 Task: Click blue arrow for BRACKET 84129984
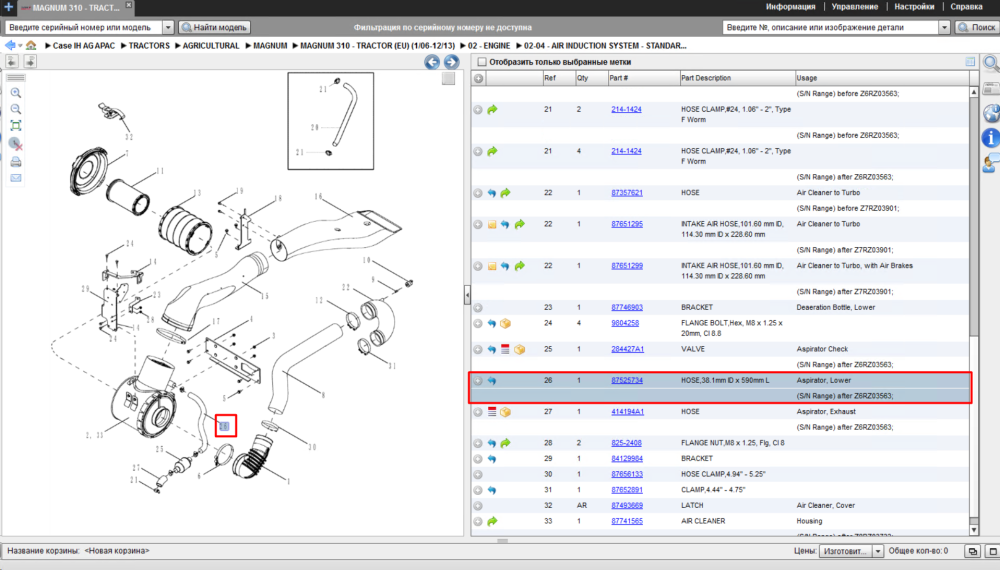coord(492,459)
